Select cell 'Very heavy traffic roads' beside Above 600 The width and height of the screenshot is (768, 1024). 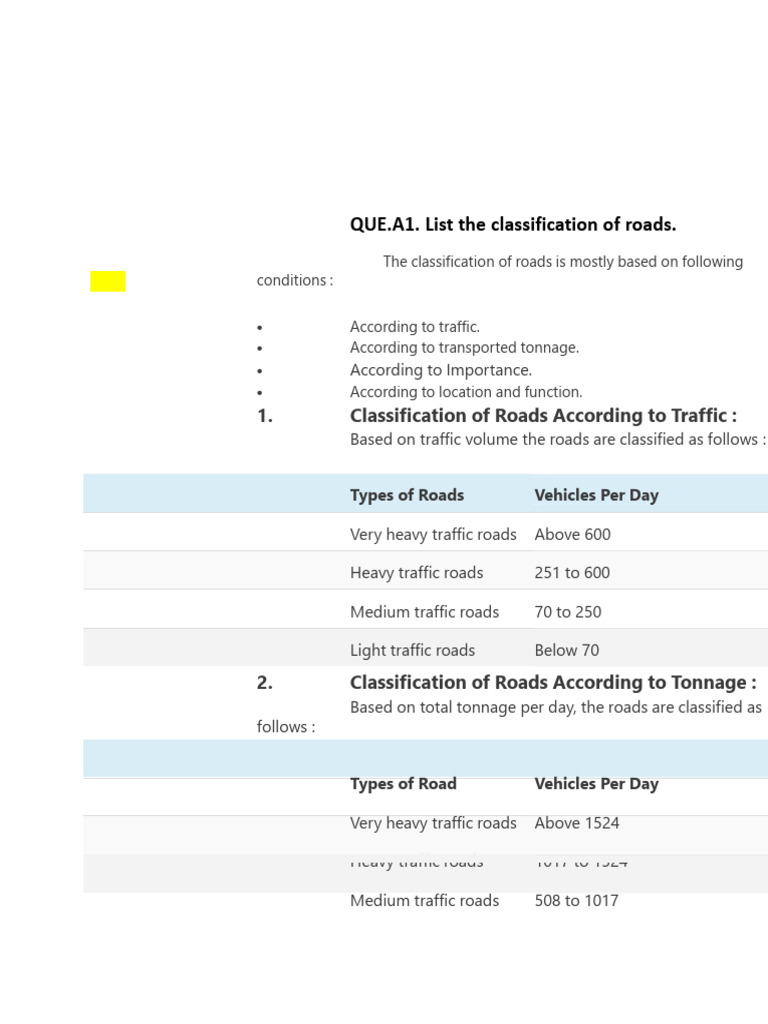coord(433,534)
